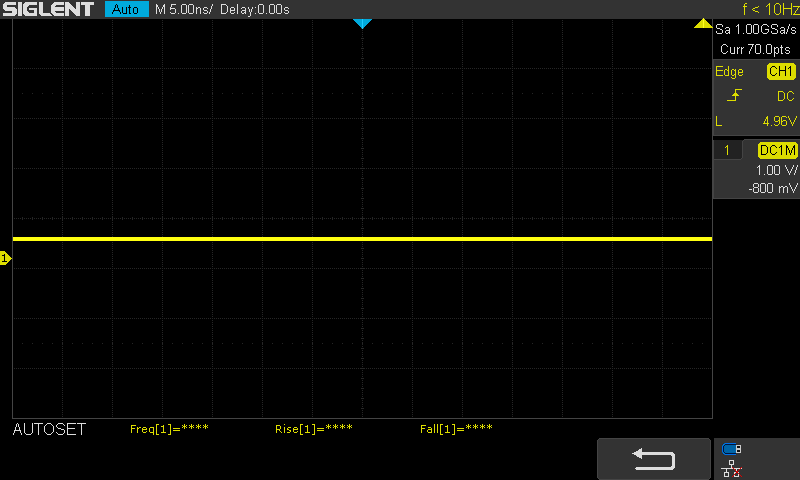
Task: Click the return arrow button
Action: pos(654,459)
